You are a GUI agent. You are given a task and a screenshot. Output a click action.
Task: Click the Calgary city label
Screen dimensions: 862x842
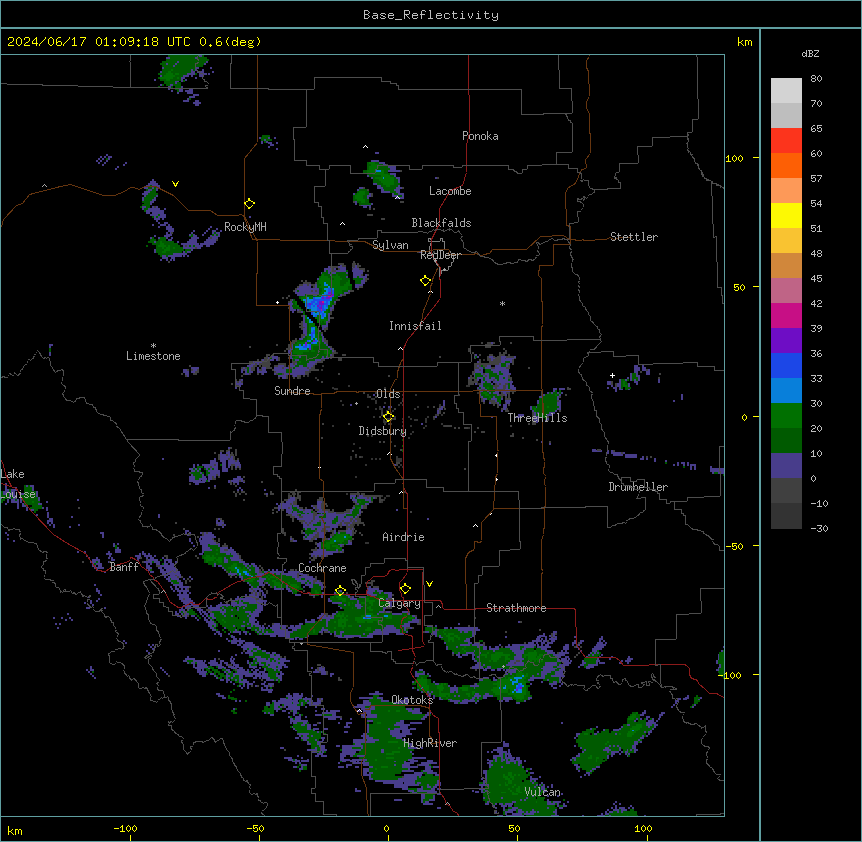(x=399, y=603)
